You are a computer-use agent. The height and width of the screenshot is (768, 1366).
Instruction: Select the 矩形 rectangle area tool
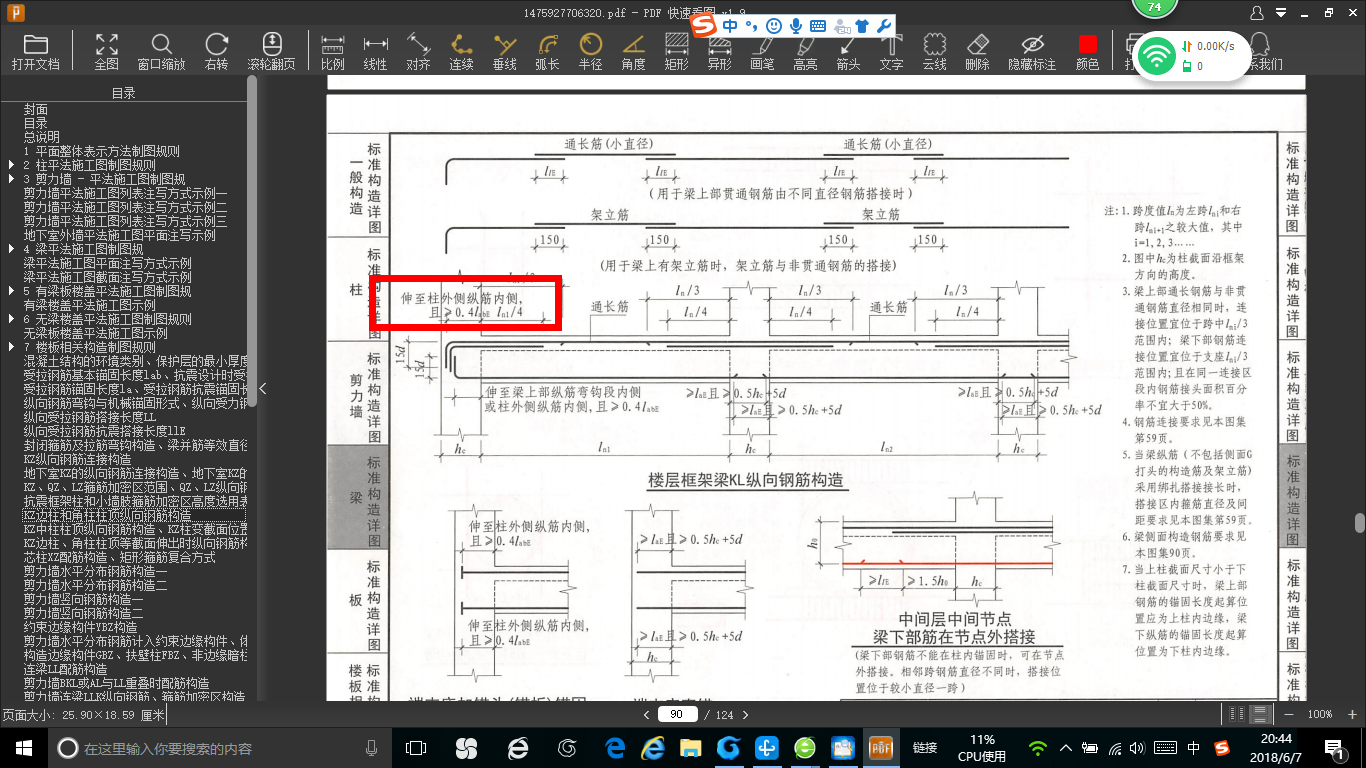676,51
